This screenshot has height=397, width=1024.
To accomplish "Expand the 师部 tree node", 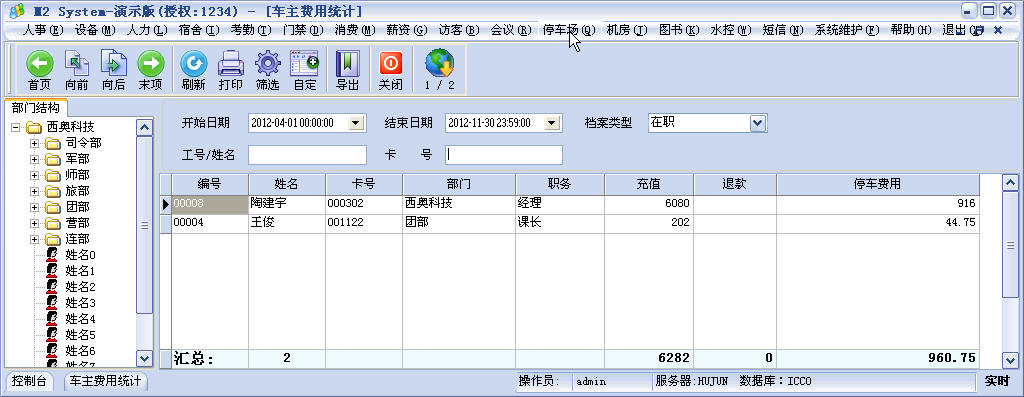I will [x=34, y=175].
